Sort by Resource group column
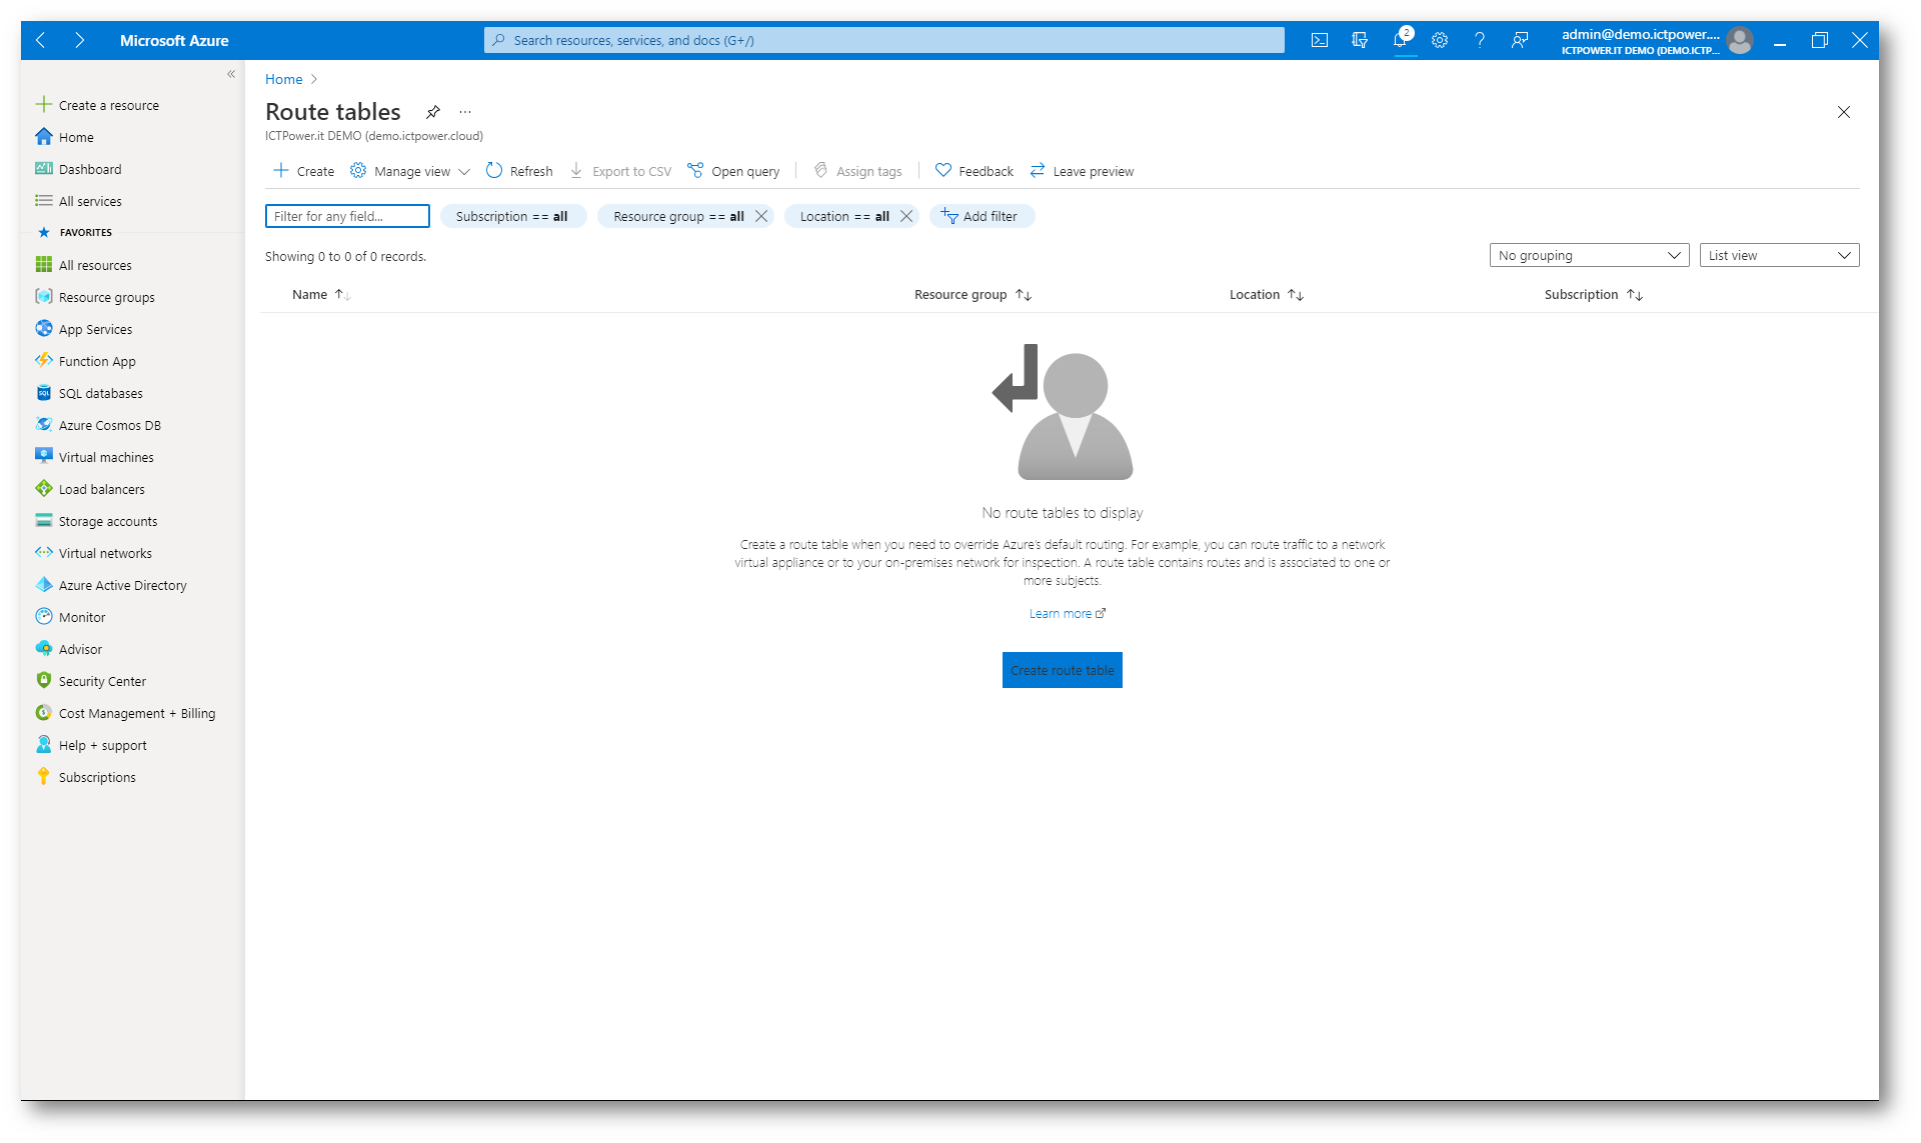The width and height of the screenshot is (1921, 1143). click(972, 294)
